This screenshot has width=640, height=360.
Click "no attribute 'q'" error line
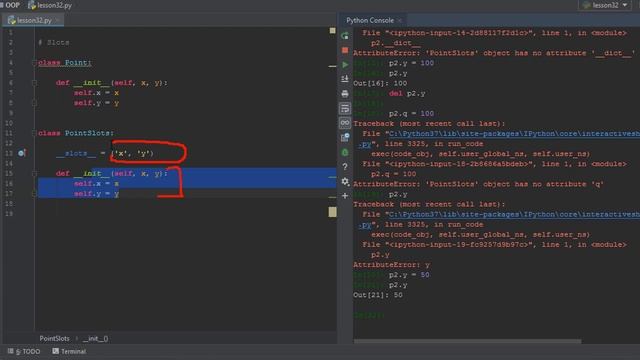tap(478, 184)
